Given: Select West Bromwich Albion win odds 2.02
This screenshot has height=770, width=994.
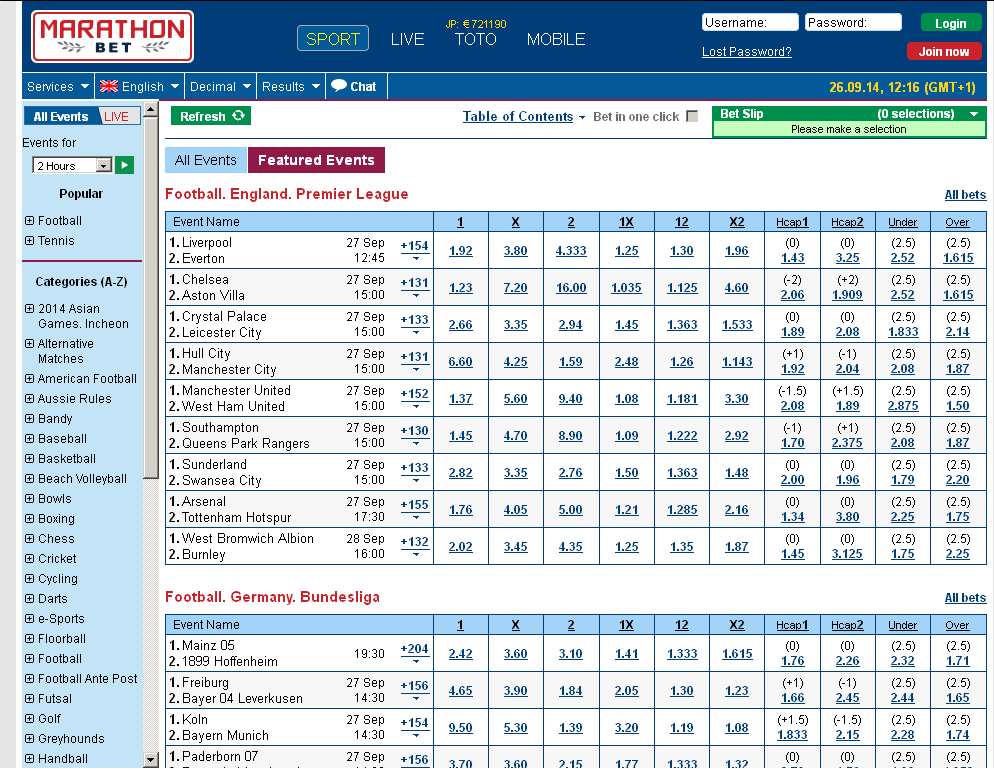Looking at the screenshot, I should (x=461, y=547).
